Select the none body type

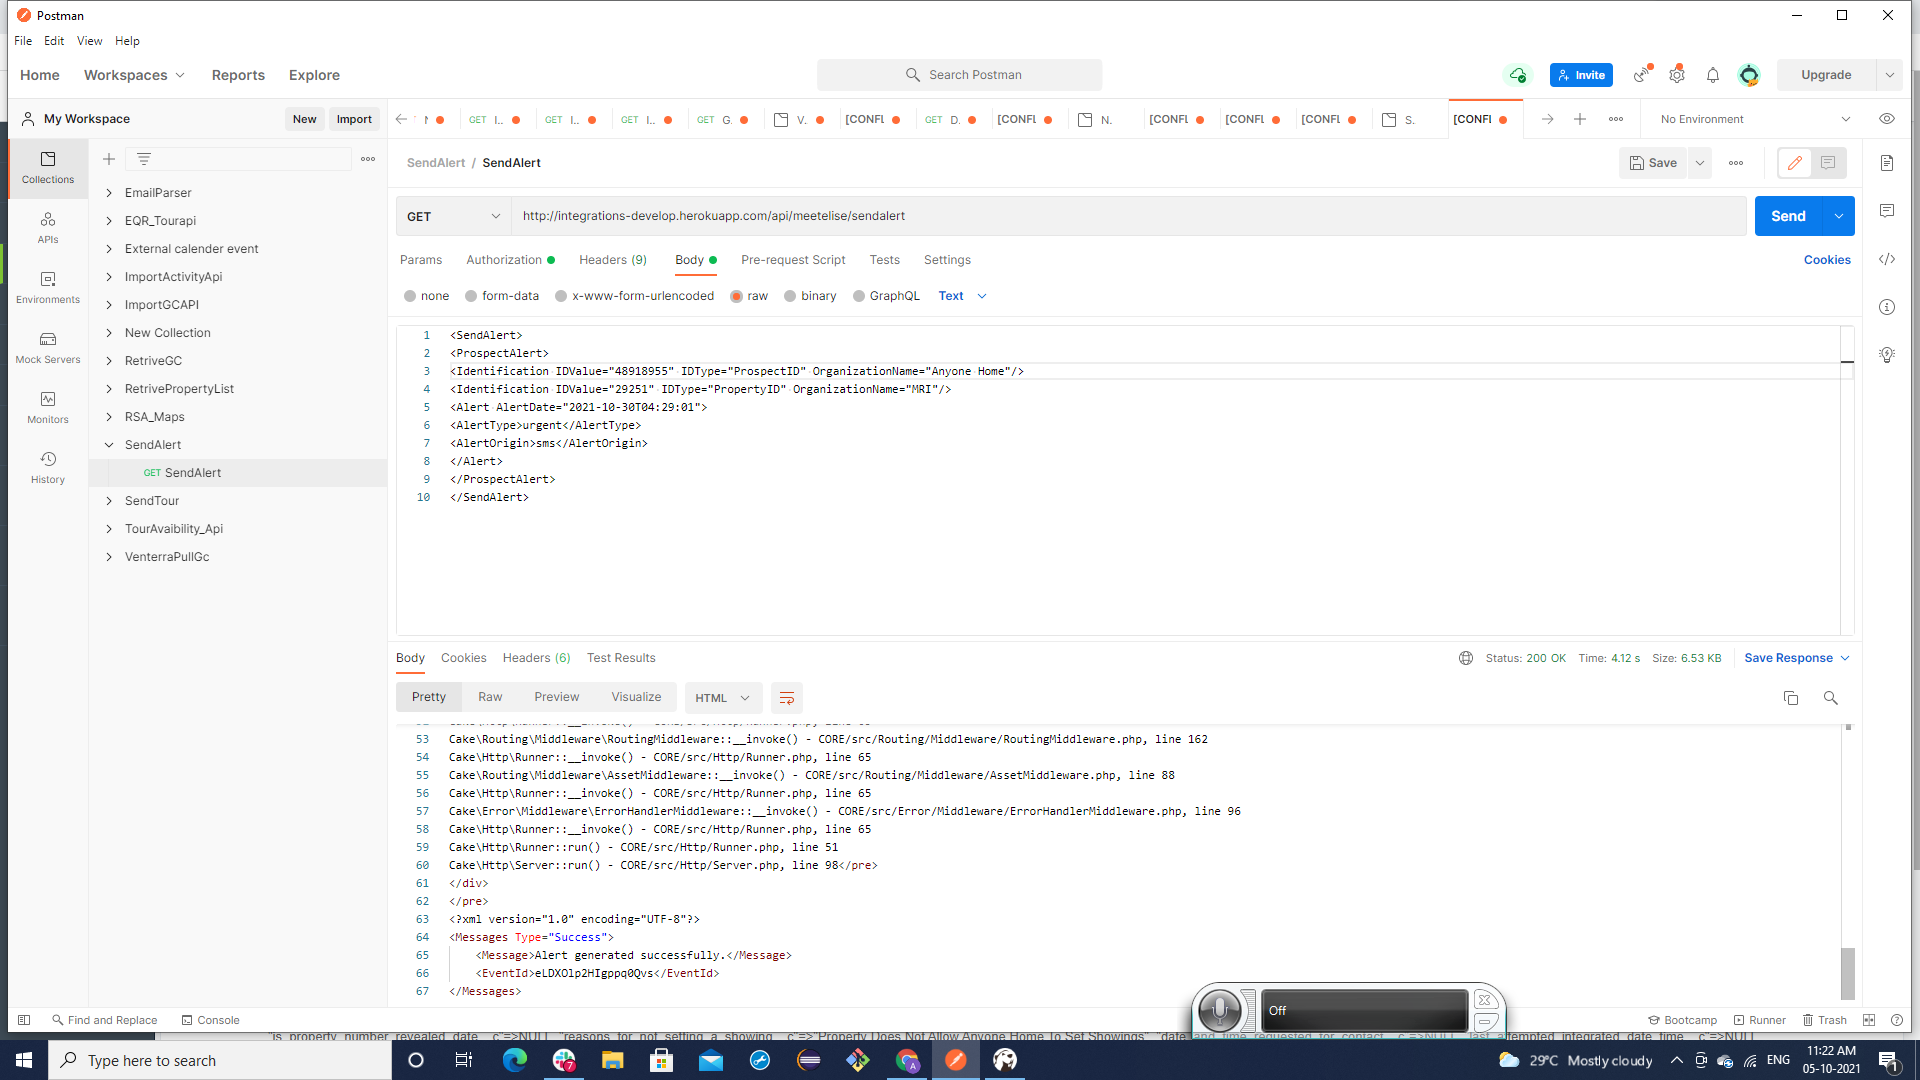[x=427, y=296]
